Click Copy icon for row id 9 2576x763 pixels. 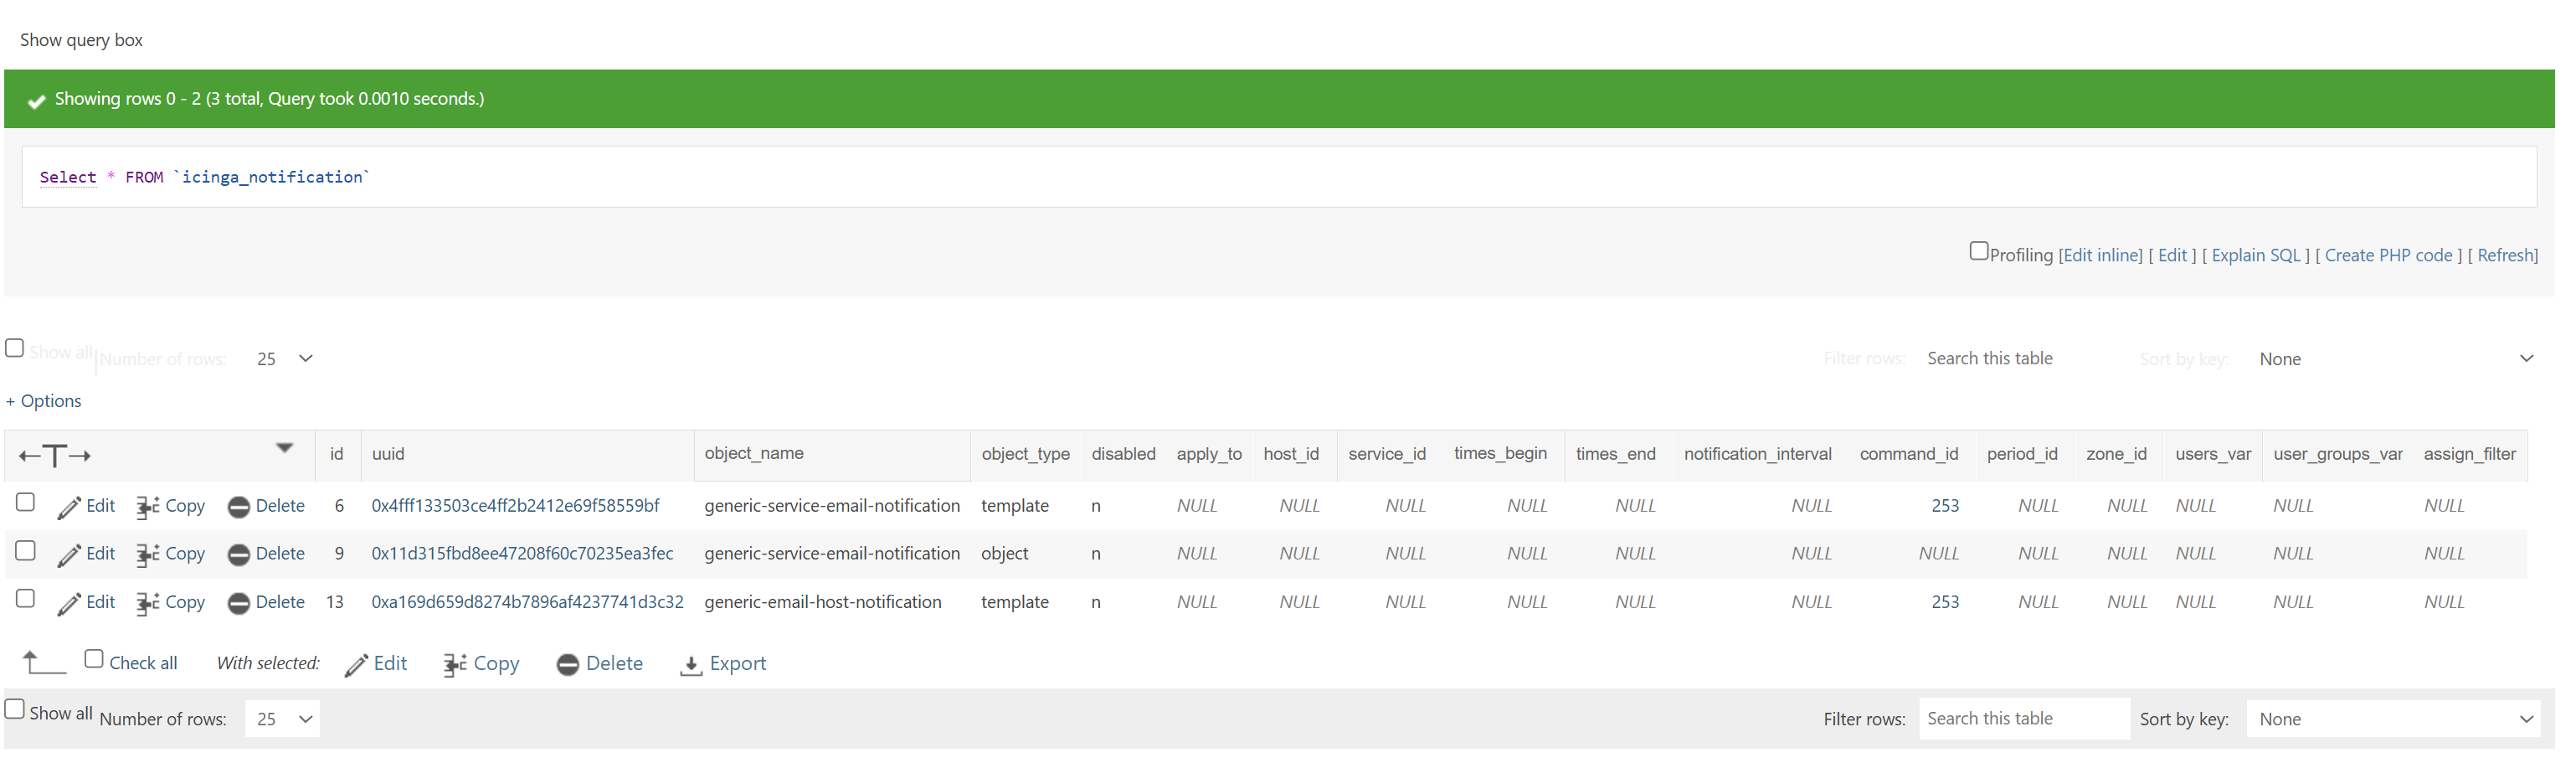point(148,555)
